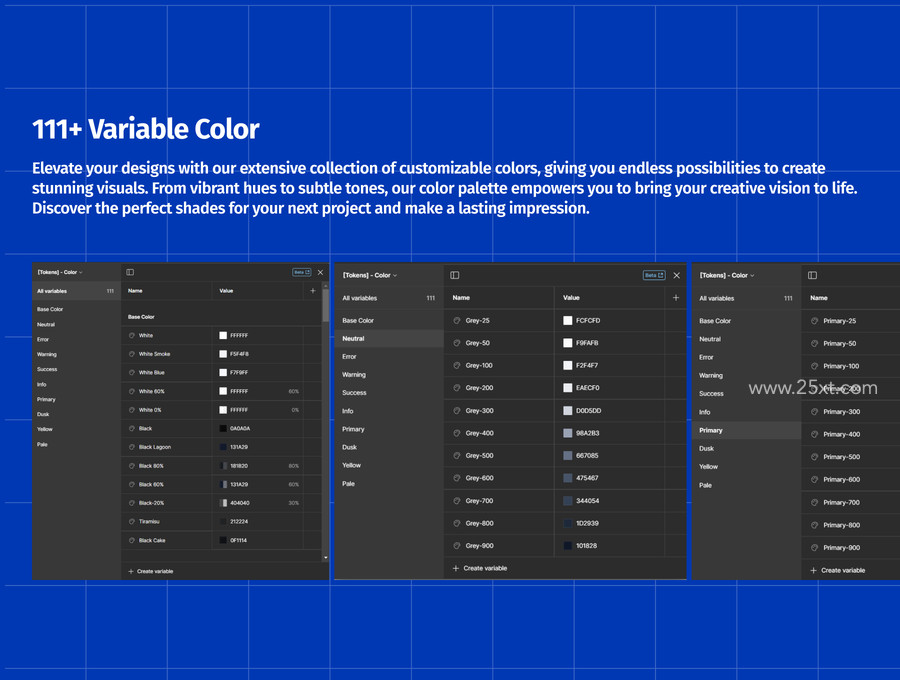Open [Tokens] - Color dropdown in Grey variables panel
This screenshot has height=680, width=900.
pos(370,275)
